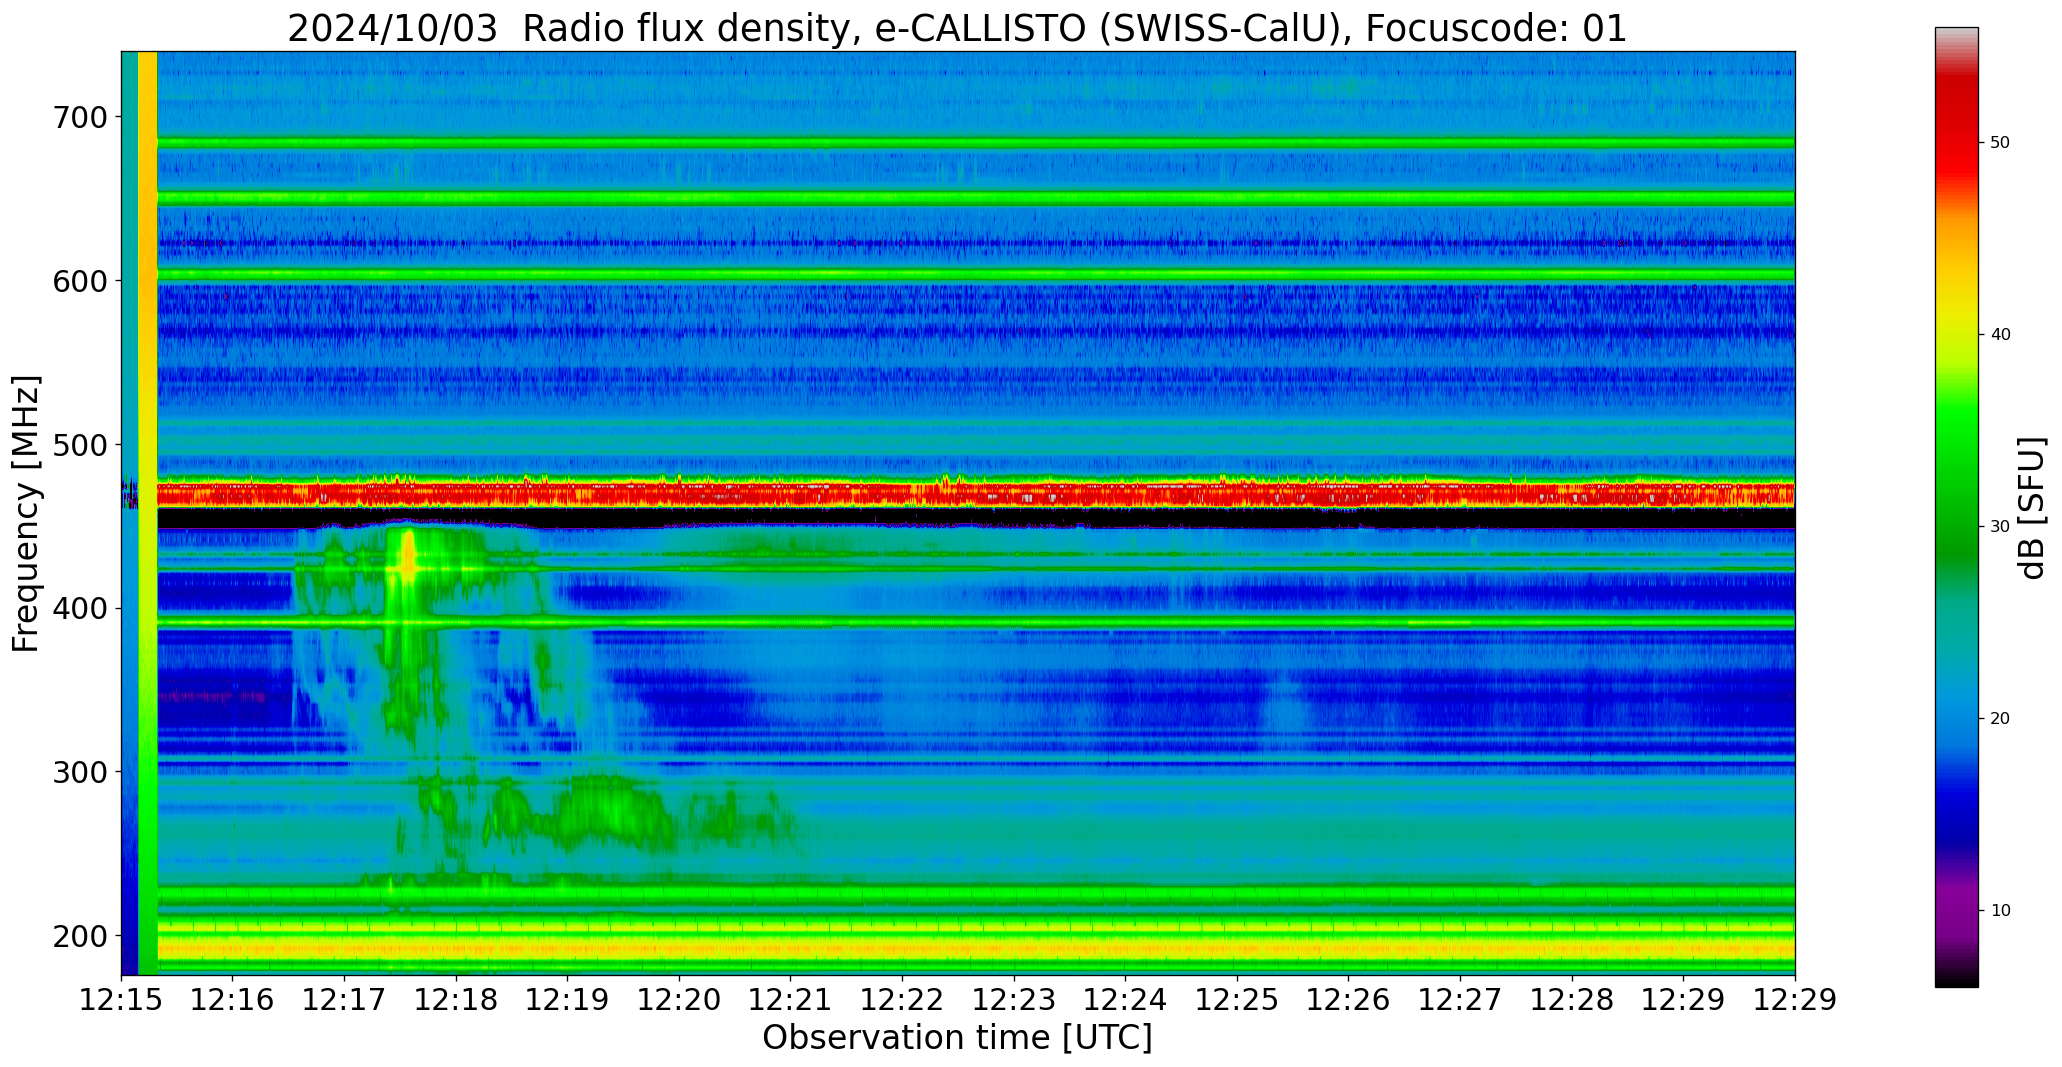Click the 12:20 time tick label

point(680,1000)
